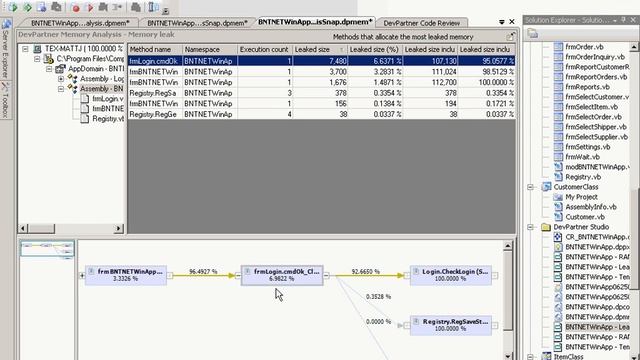Collapse the CustomerClass project node
The image size is (640, 360).
tap(530, 187)
